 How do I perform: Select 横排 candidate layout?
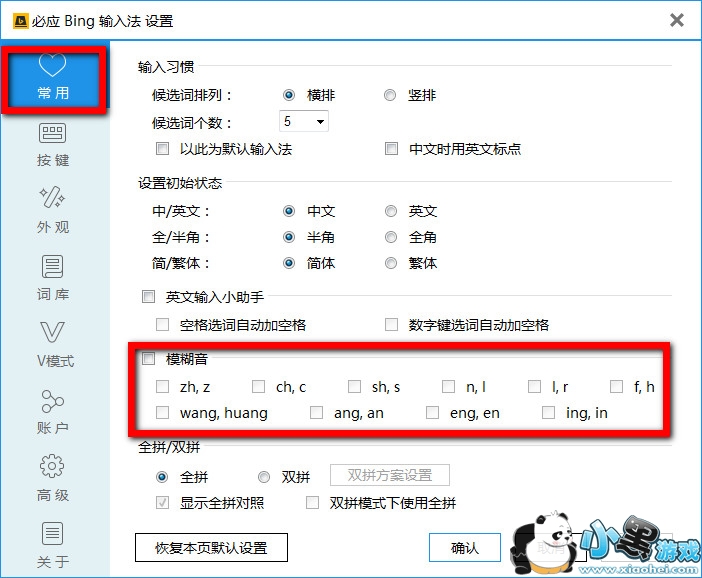289,95
